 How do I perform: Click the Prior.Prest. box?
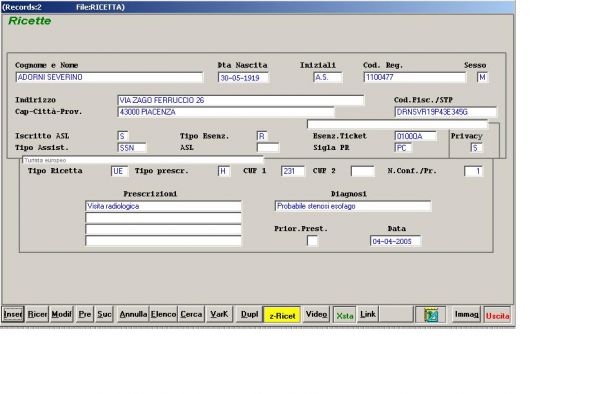312,241
